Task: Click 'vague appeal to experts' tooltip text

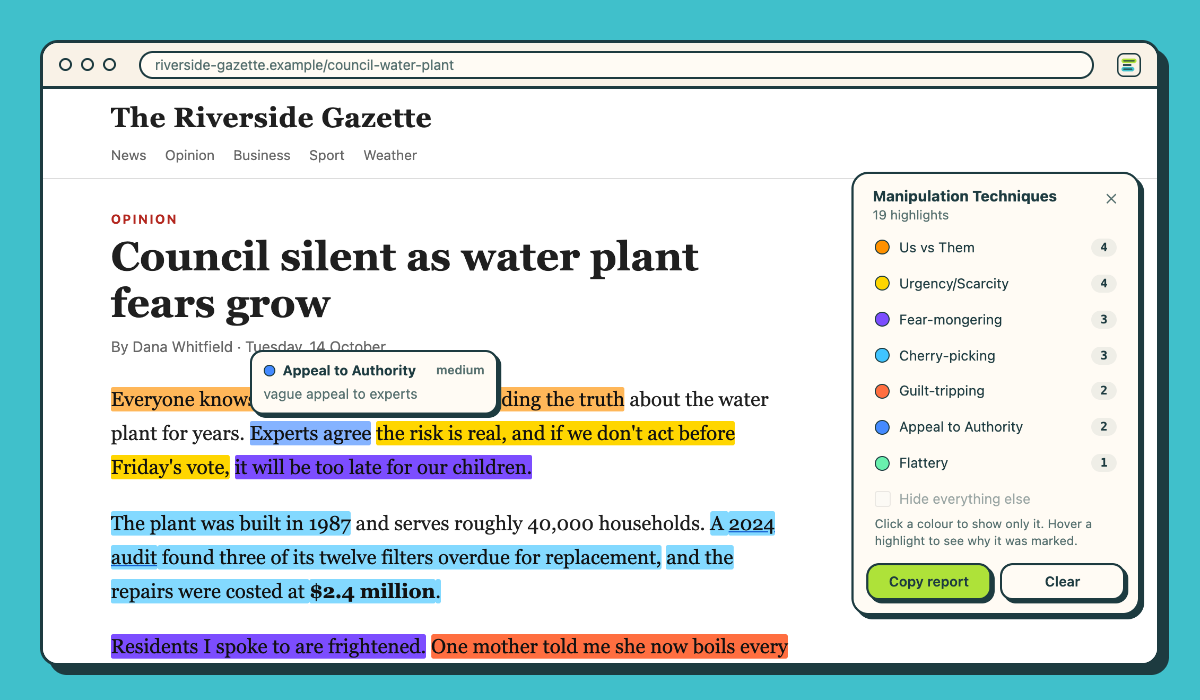Action: pos(340,394)
